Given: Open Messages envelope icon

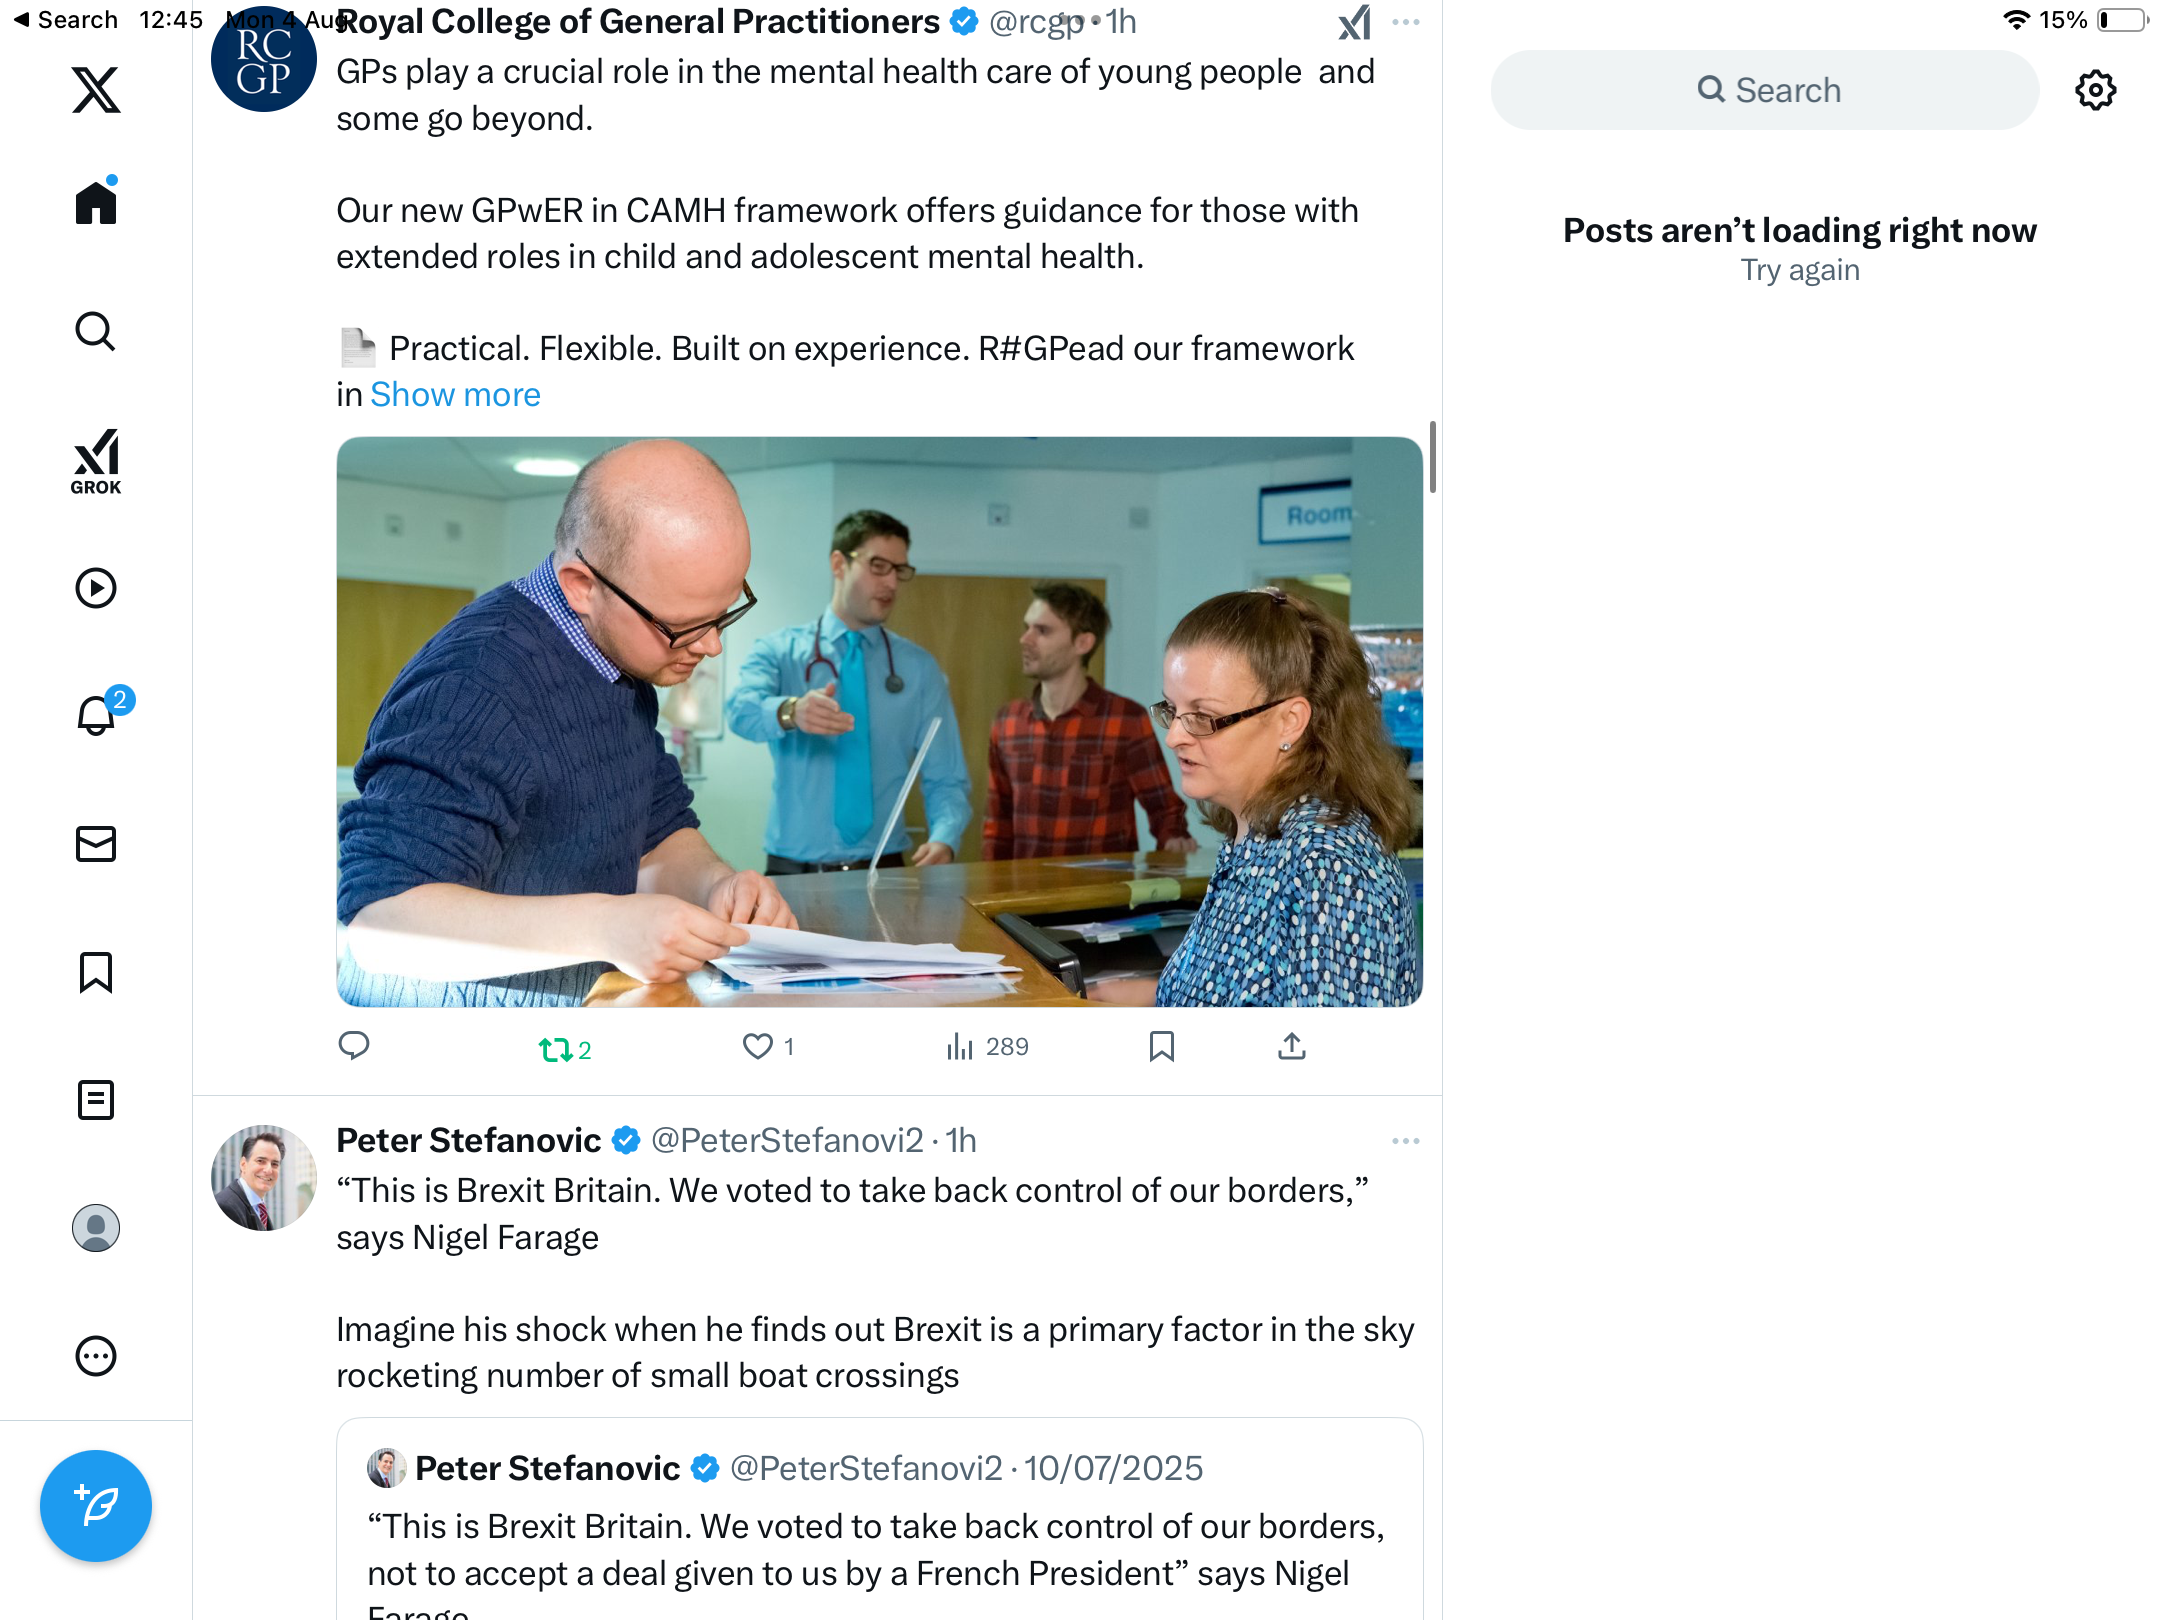Looking at the screenshot, I should 96,844.
